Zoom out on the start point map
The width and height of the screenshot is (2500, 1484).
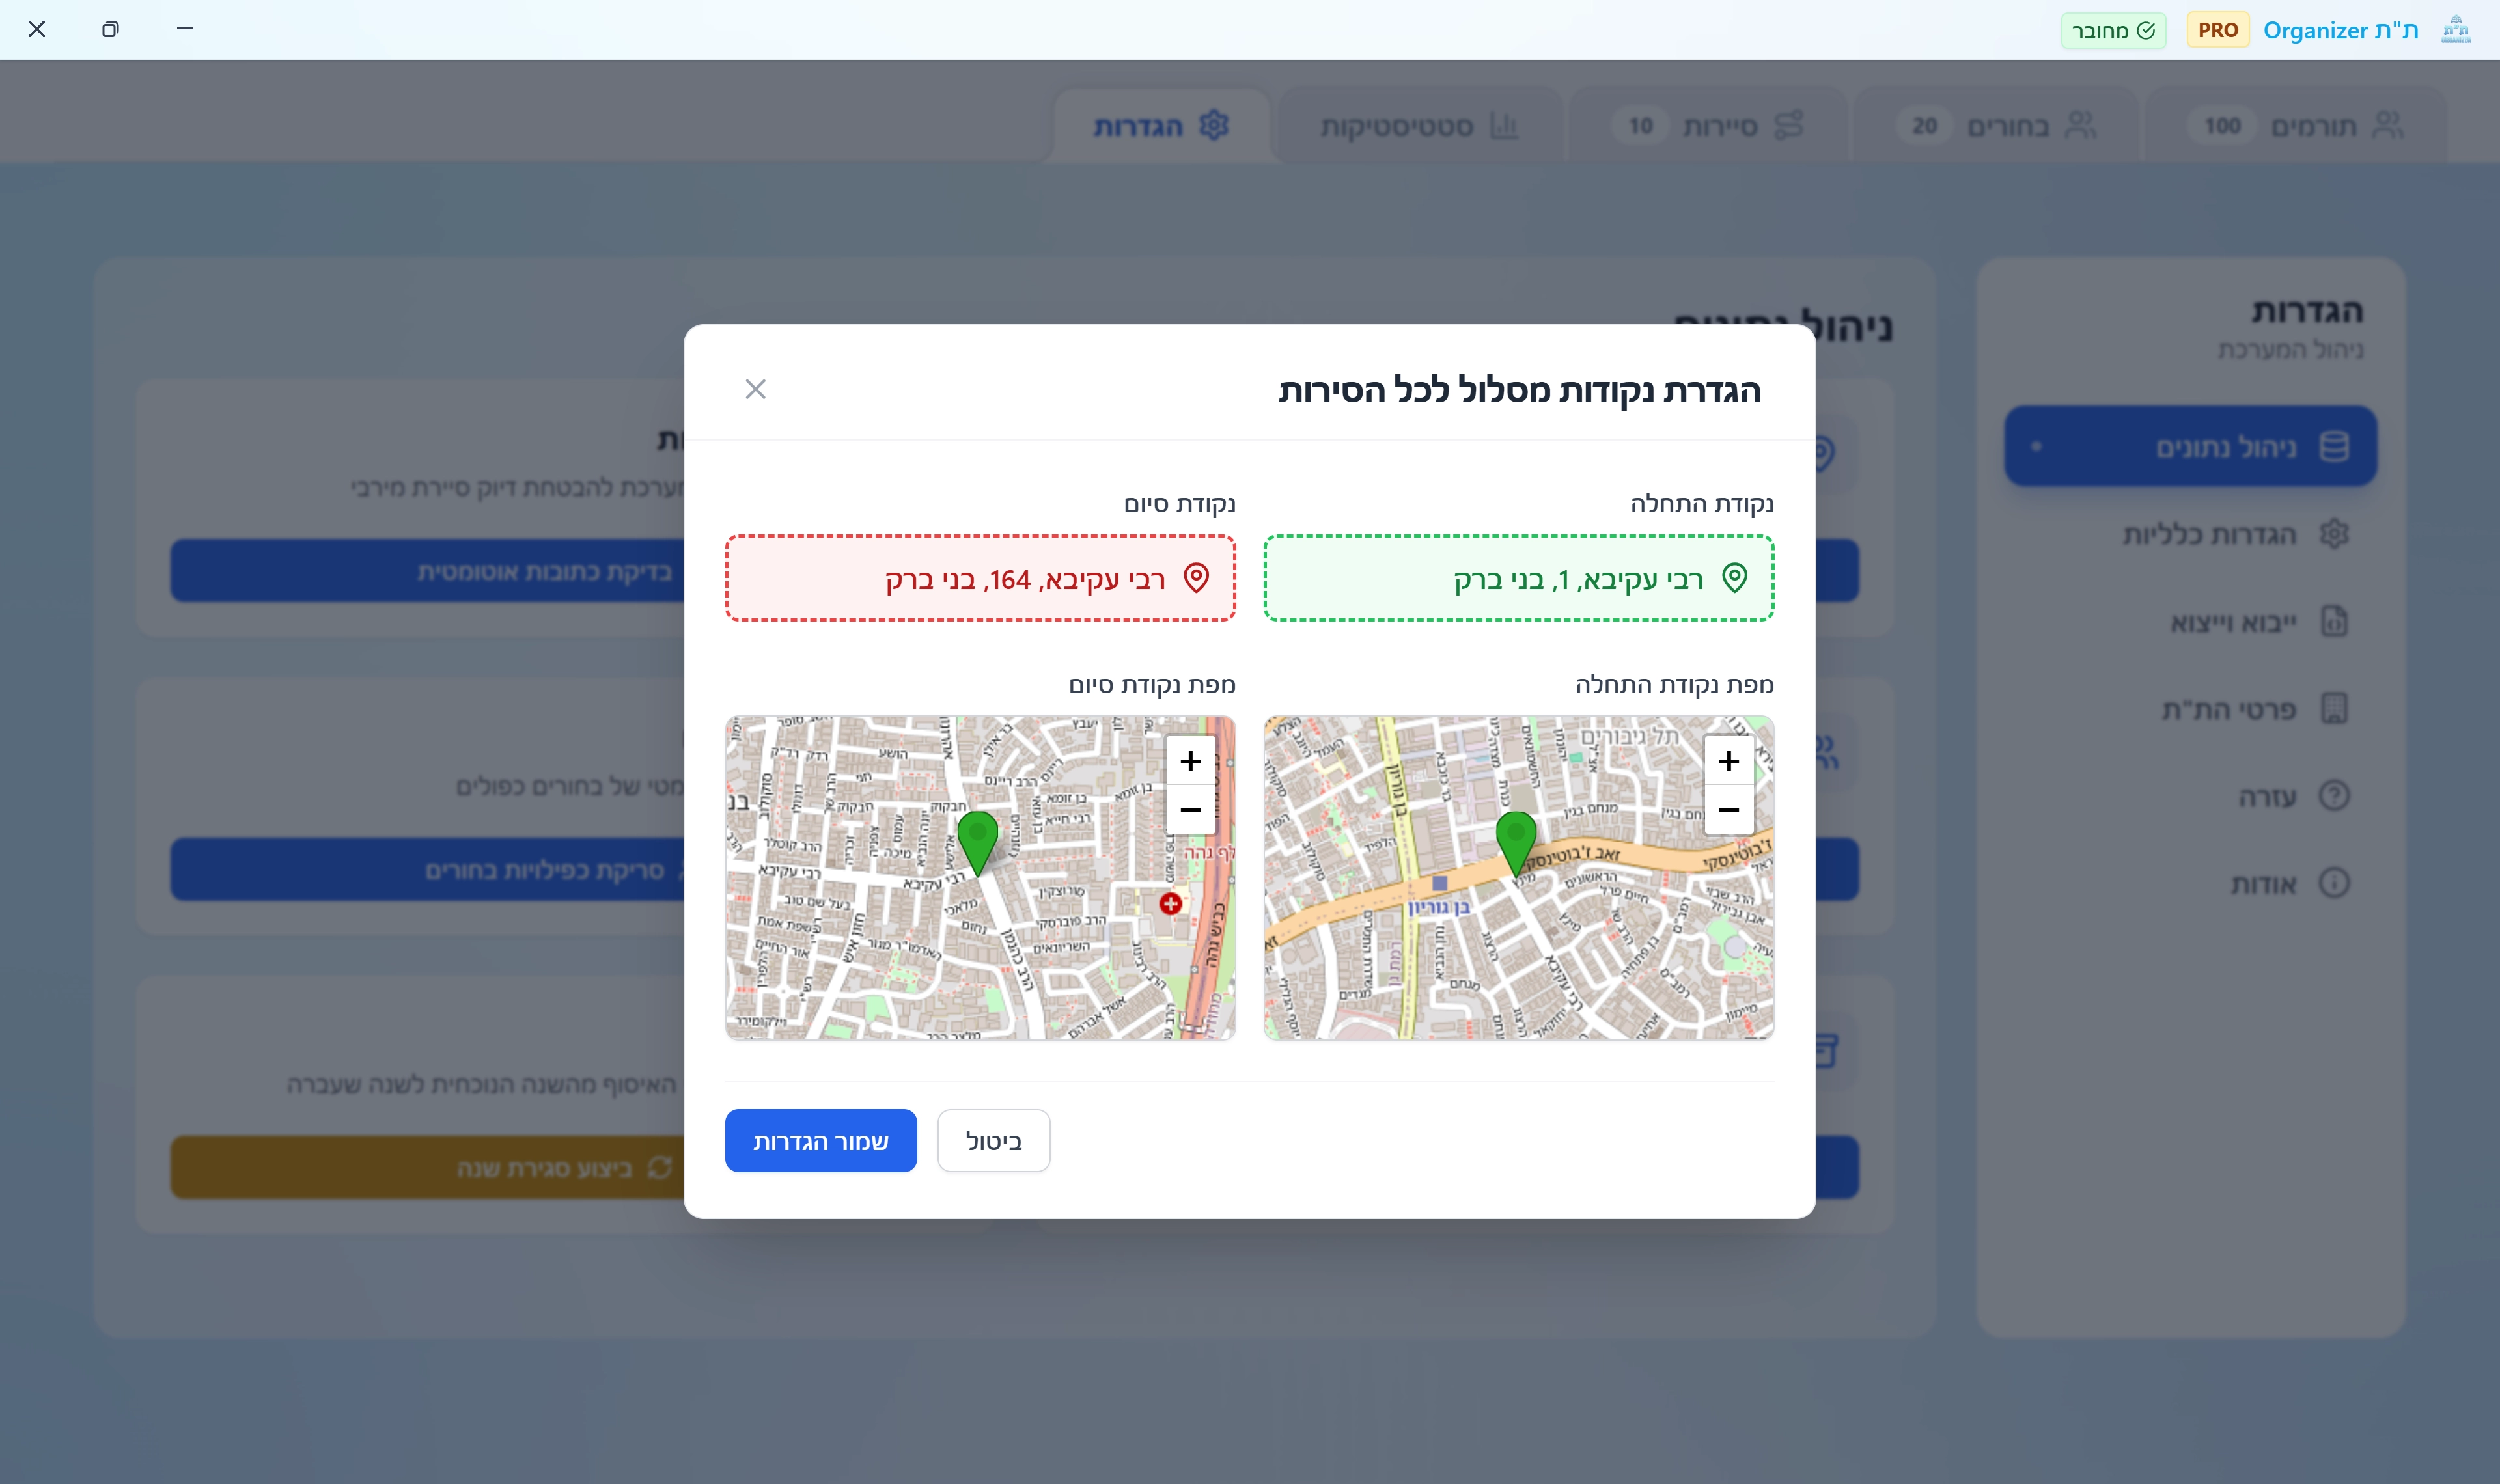1728,809
